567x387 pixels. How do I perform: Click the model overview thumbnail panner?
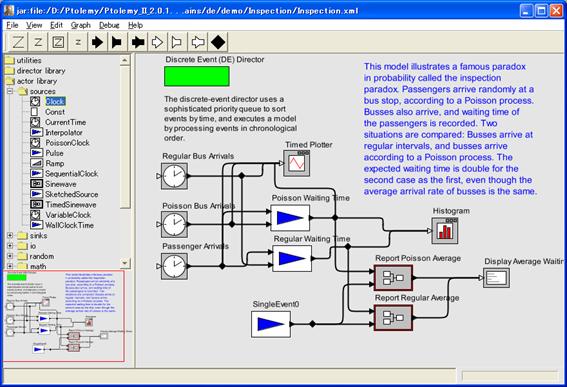64,316
